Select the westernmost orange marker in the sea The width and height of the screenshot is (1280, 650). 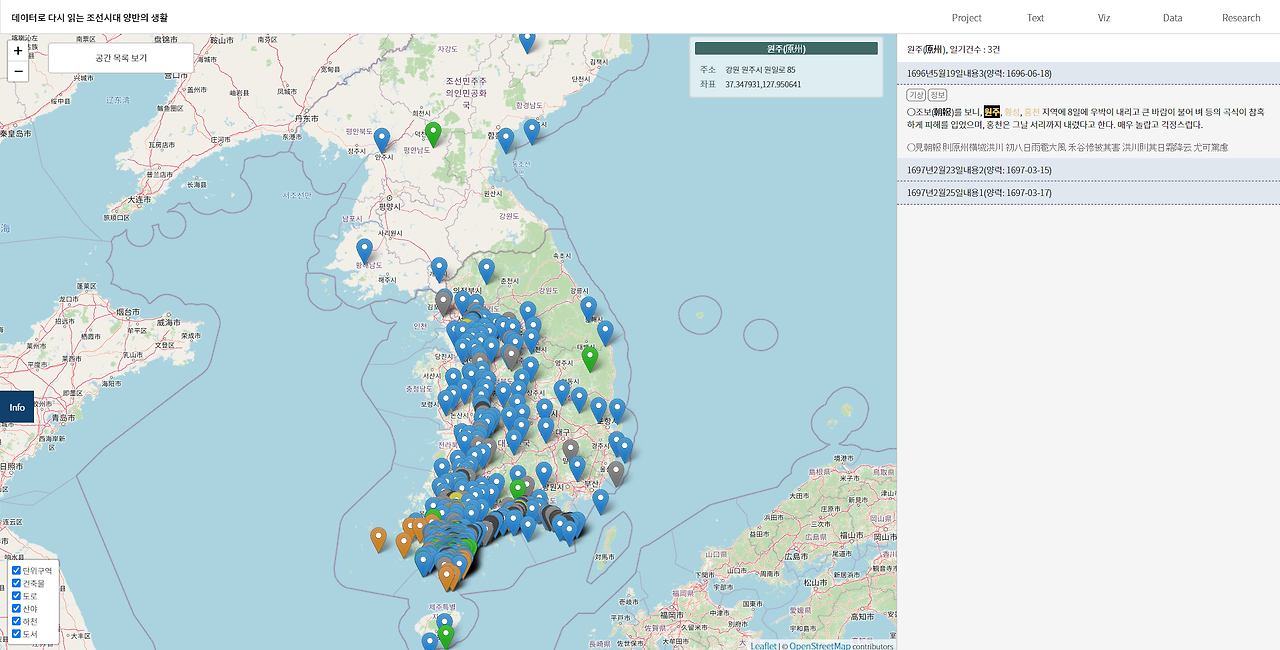point(378,540)
